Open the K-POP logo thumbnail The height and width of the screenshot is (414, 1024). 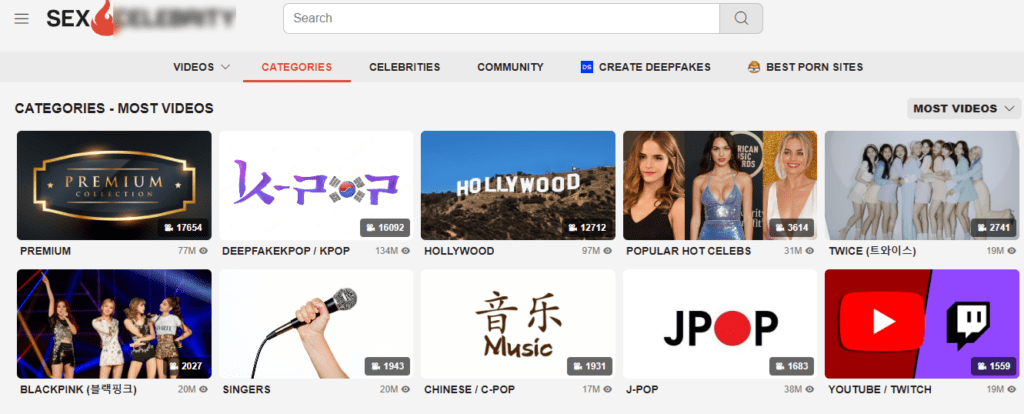pos(316,185)
